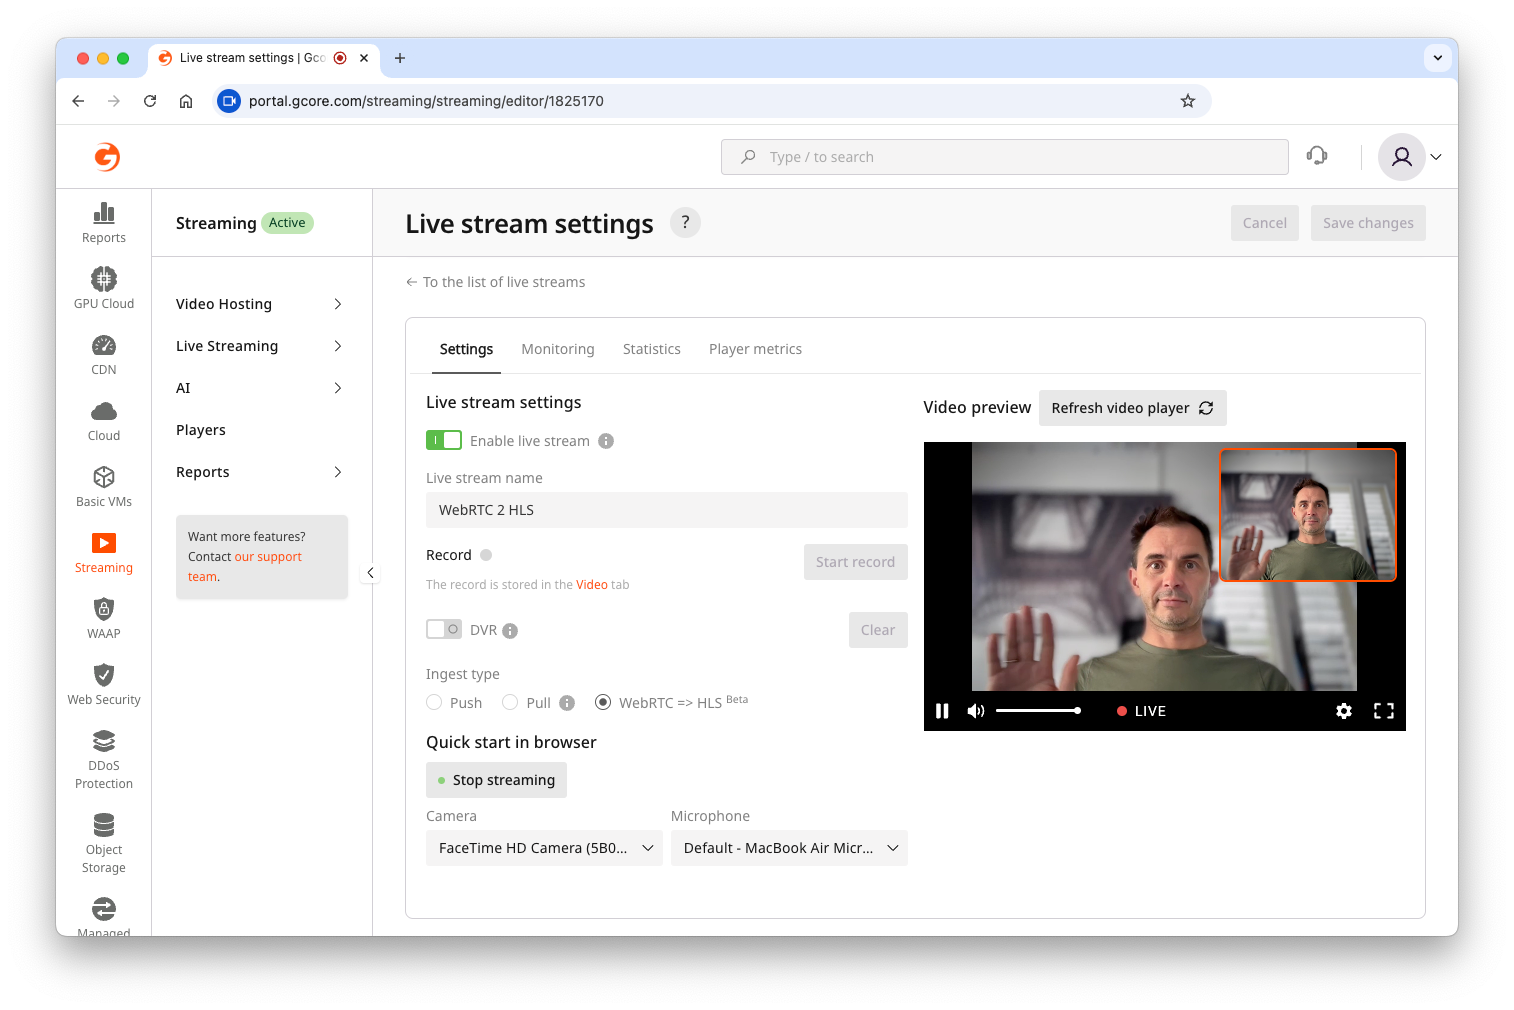Screen dimensions: 1514x1010
Task: Adjust the player volume slider
Action: click(x=1038, y=711)
